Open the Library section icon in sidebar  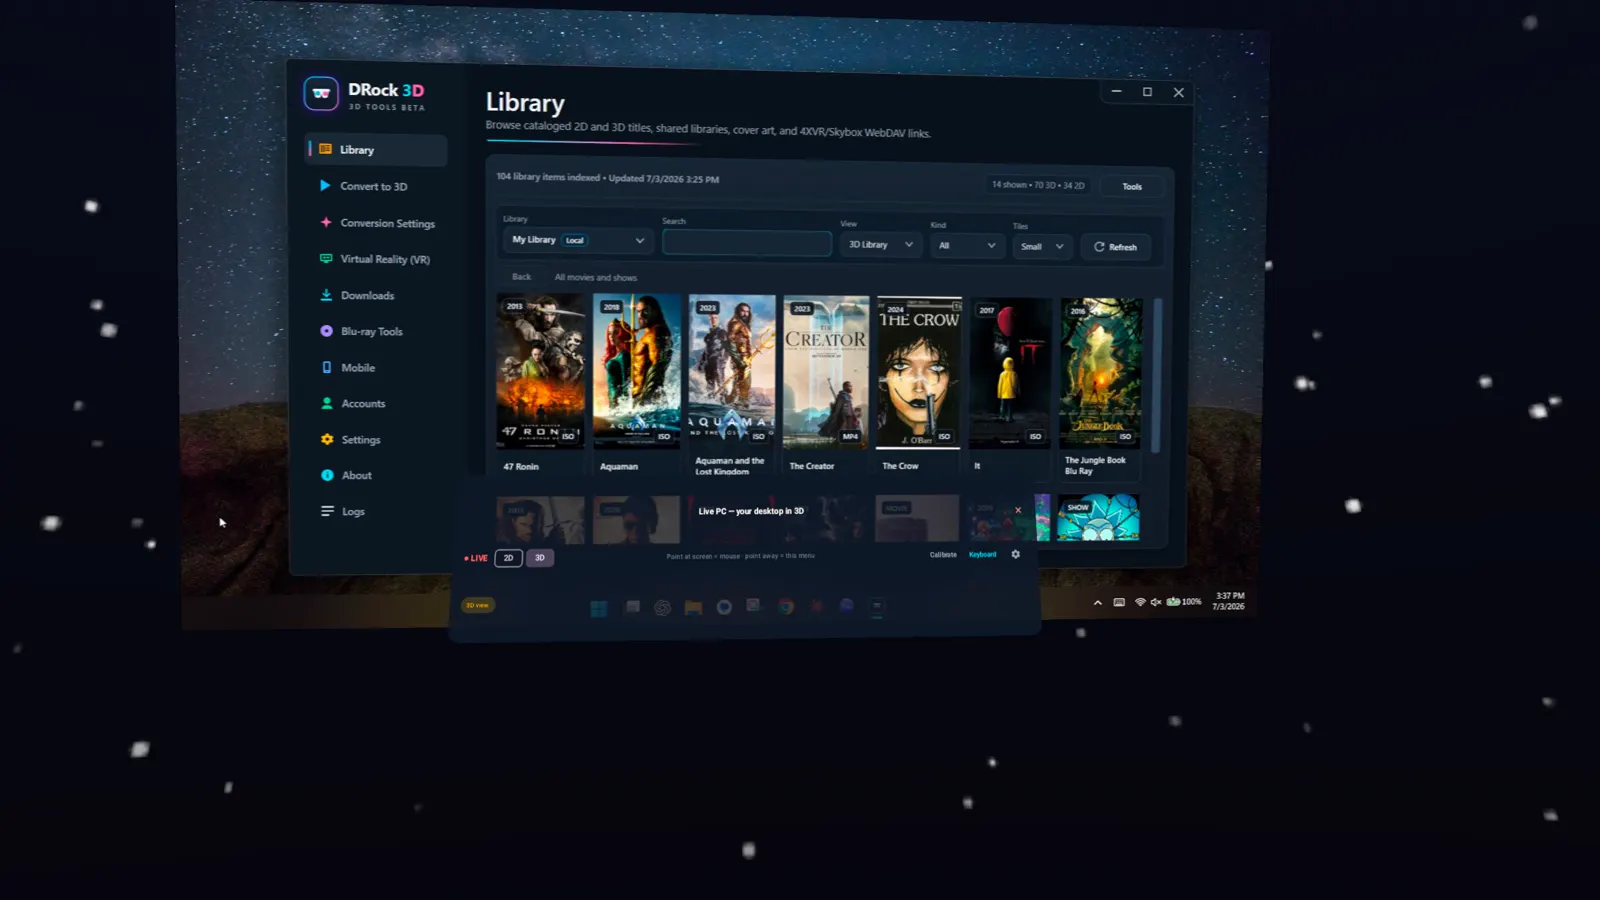click(x=325, y=149)
